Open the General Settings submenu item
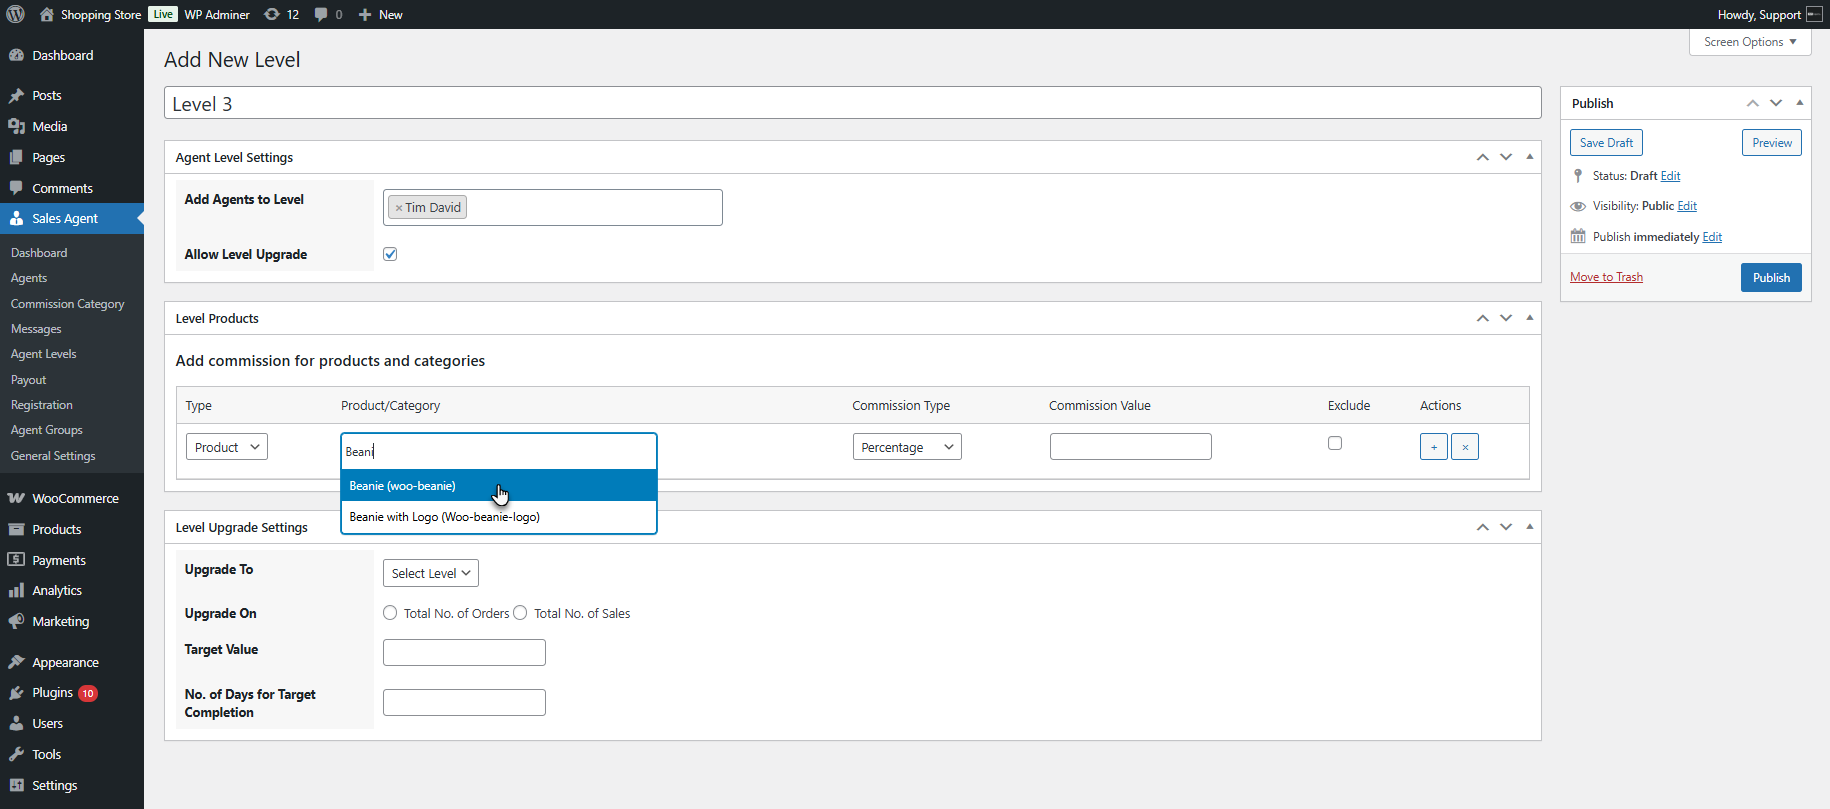1830x809 pixels. point(53,456)
